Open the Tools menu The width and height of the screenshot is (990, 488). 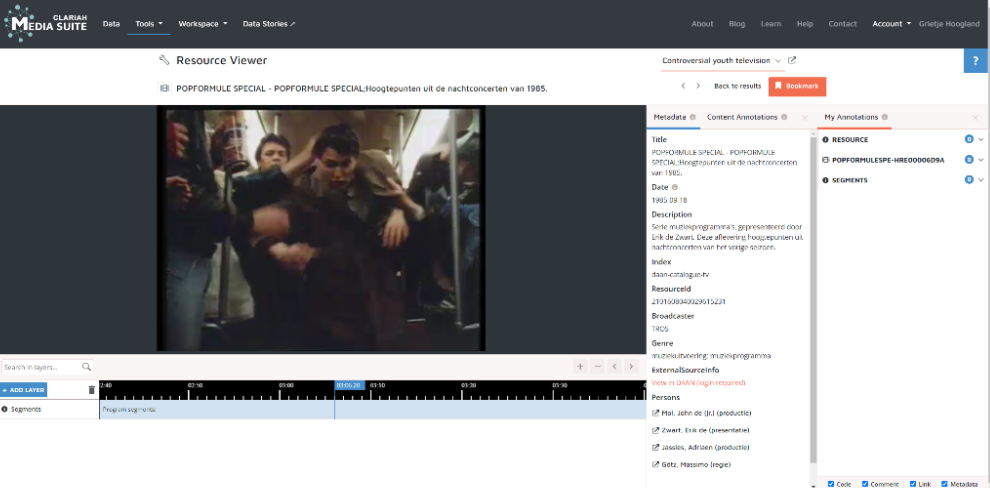(149, 23)
